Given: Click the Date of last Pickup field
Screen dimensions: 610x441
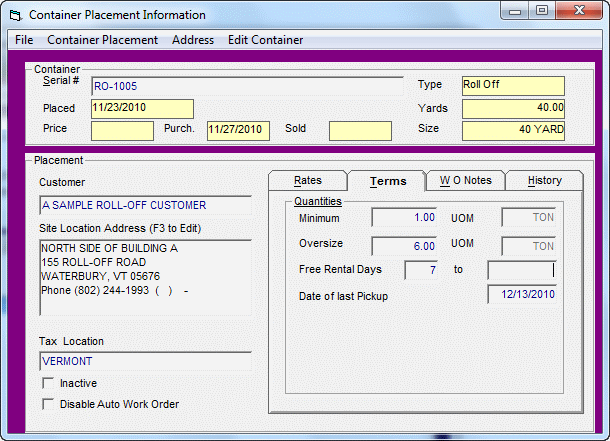Looking at the screenshot, I should pyautogui.click(x=522, y=294).
